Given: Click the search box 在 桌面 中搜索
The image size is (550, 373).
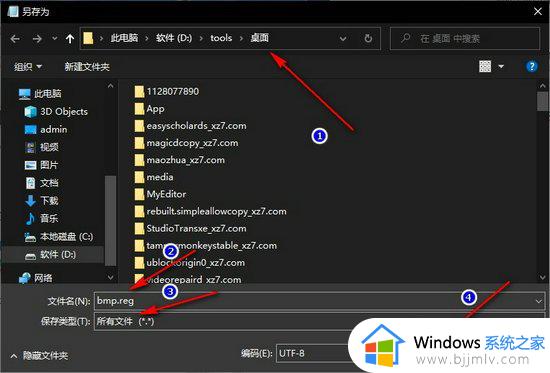Looking at the screenshot, I should coord(465,38).
